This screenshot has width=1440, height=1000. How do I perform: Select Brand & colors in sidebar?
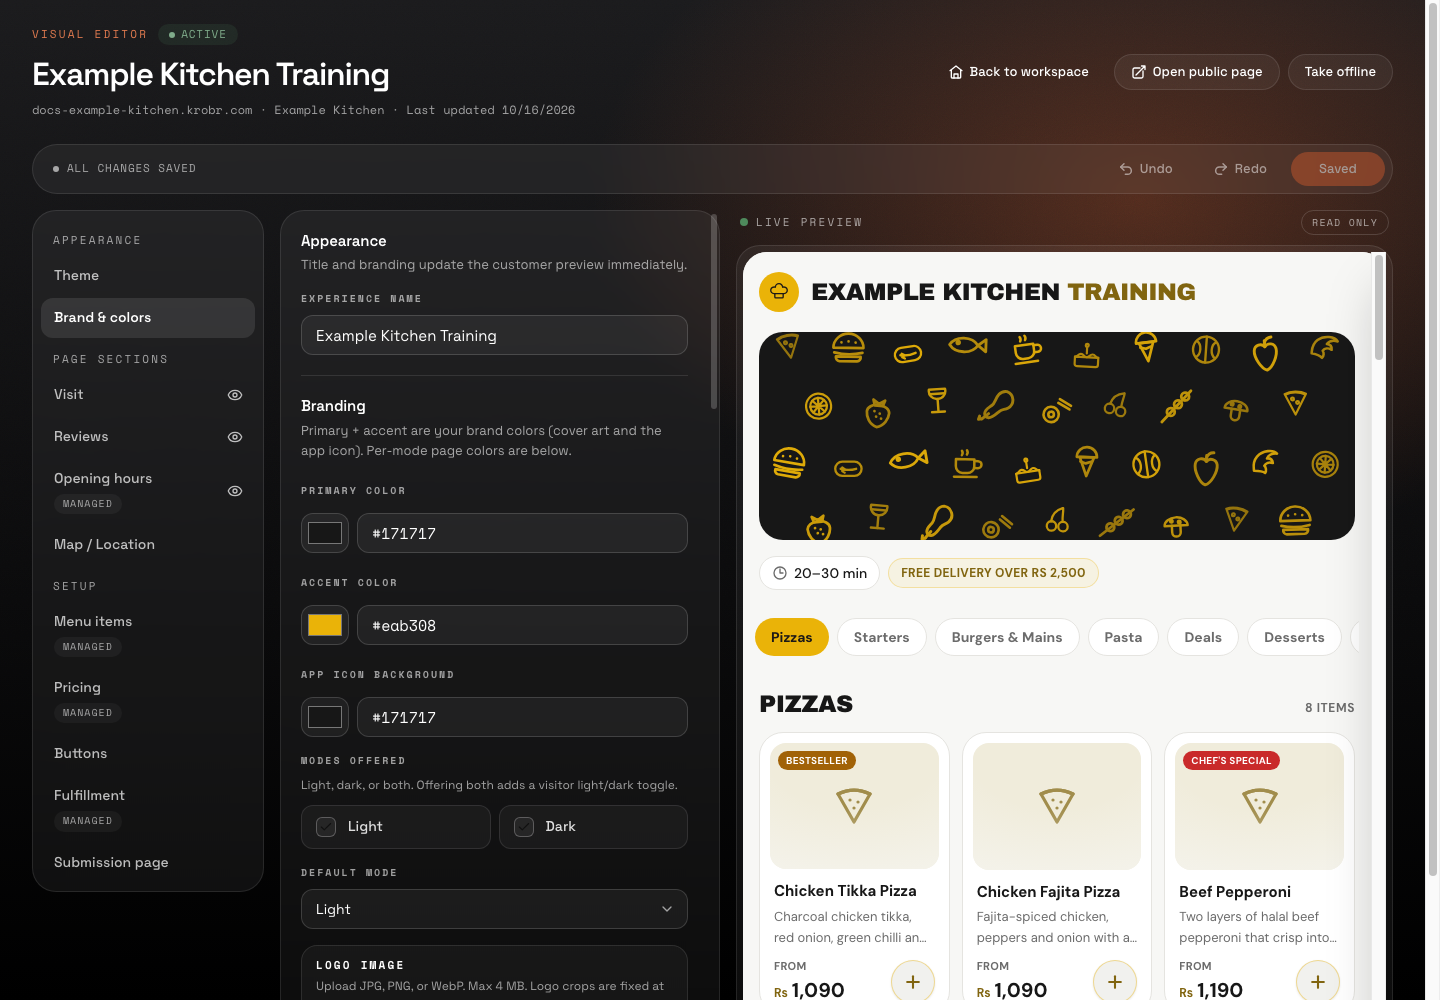[148, 318]
